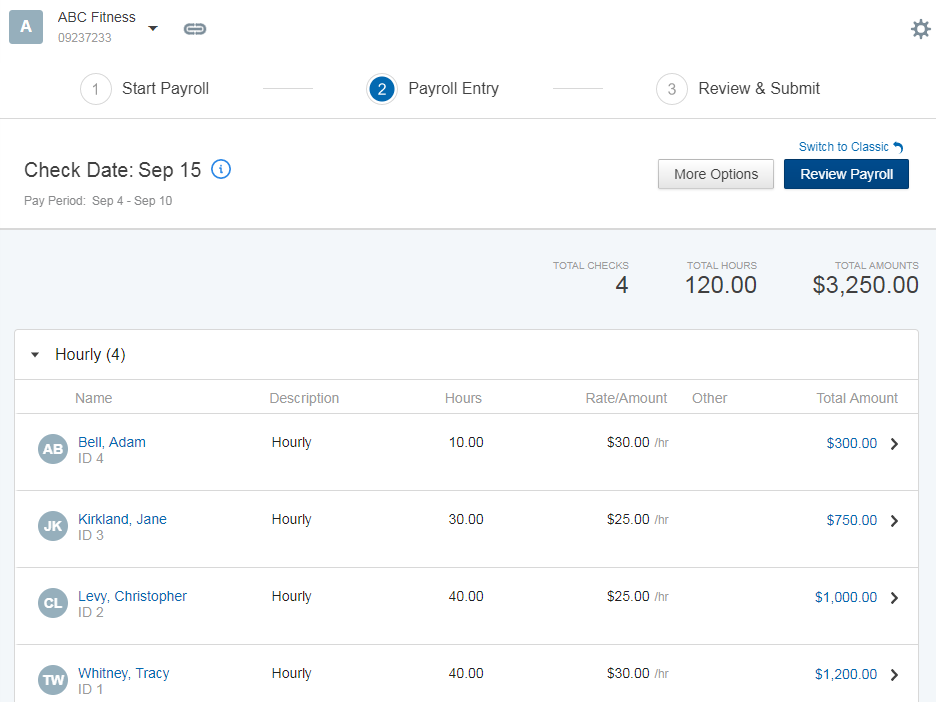The image size is (936, 702).
Task: Click the AB avatar for Adam Bell
Action: click(53, 449)
